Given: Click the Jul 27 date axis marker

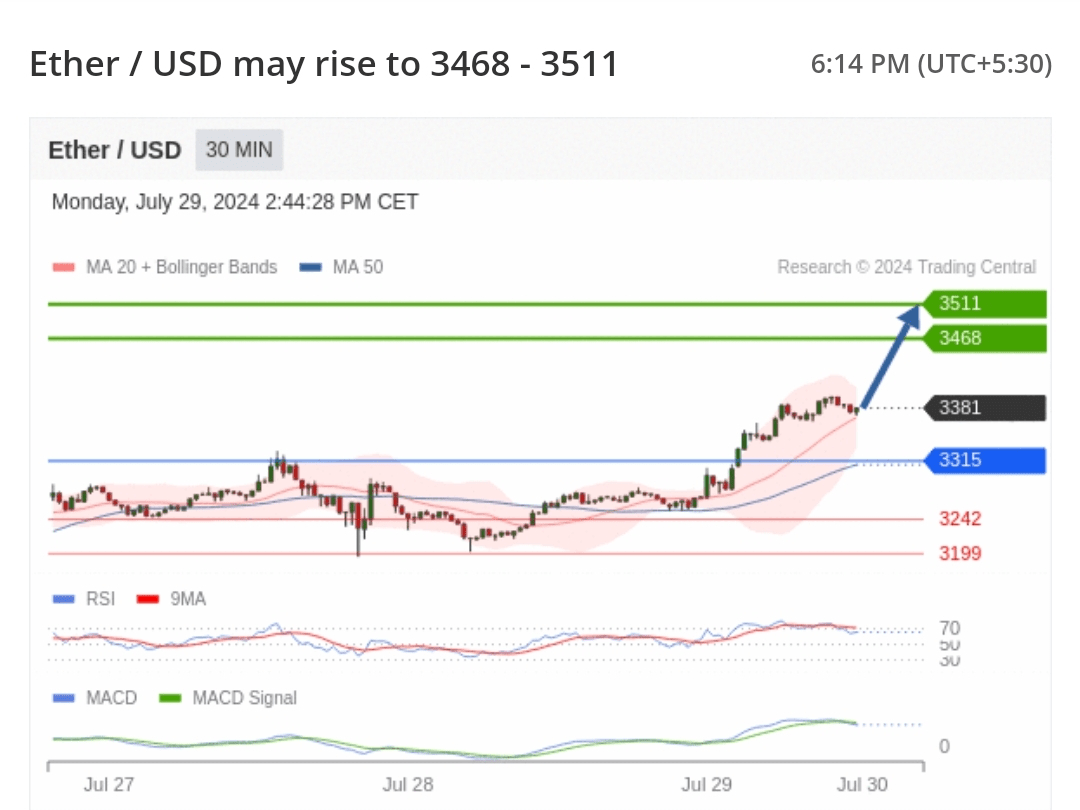Looking at the screenshot, I should (108, 784).
